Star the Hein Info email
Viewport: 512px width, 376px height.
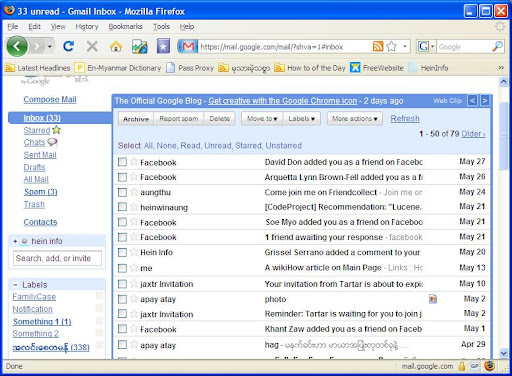134,252
